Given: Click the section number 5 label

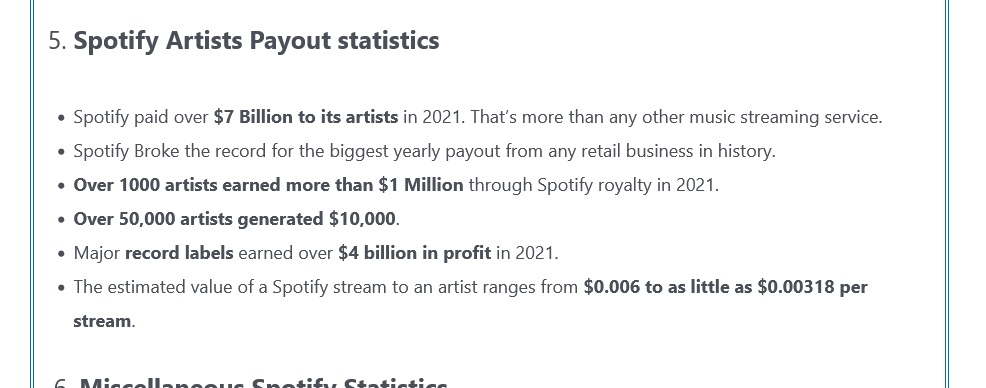Looking at the screenshot, I should pyautogui.click(x=57, y=41).
